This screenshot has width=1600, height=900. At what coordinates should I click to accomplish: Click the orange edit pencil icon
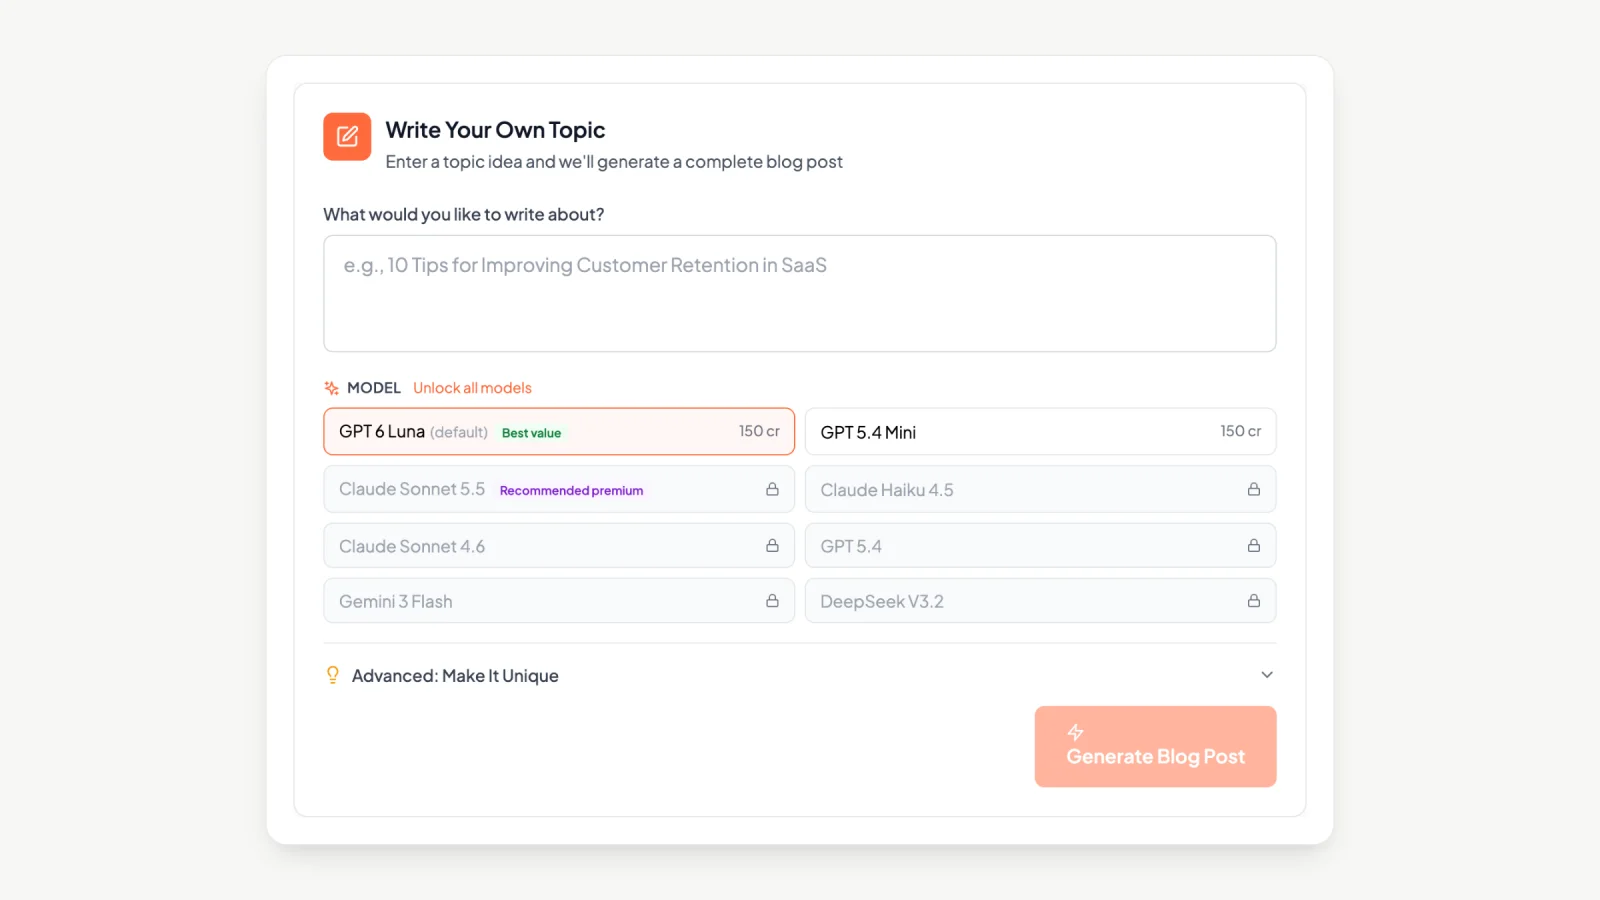point(347,136)
